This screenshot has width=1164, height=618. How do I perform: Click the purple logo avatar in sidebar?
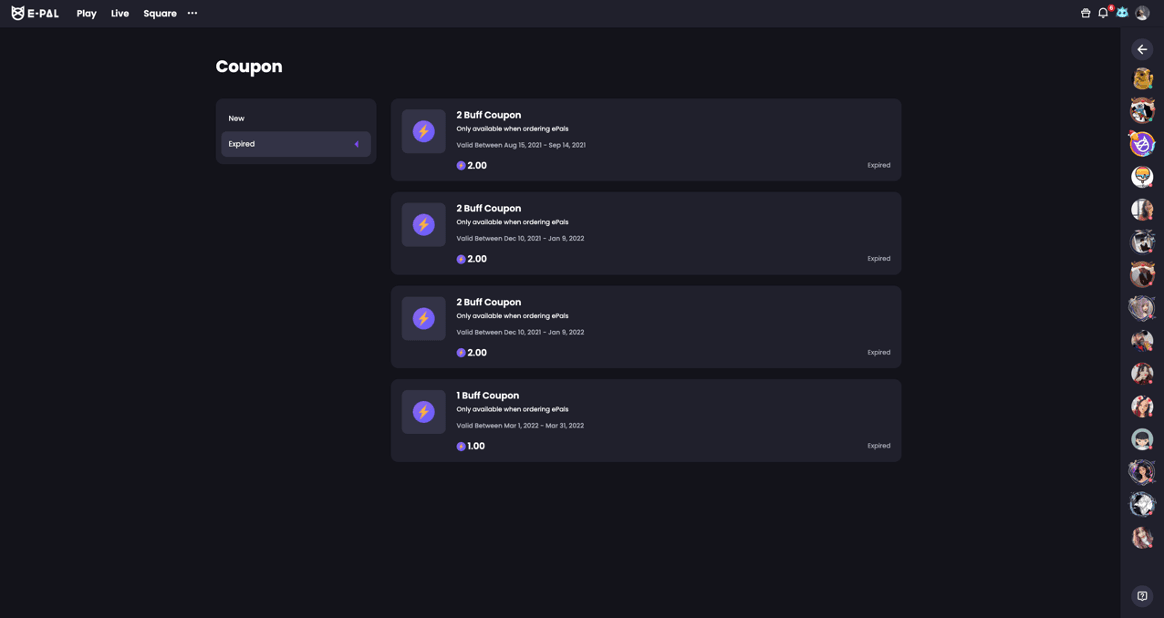tap(1142, 144)
